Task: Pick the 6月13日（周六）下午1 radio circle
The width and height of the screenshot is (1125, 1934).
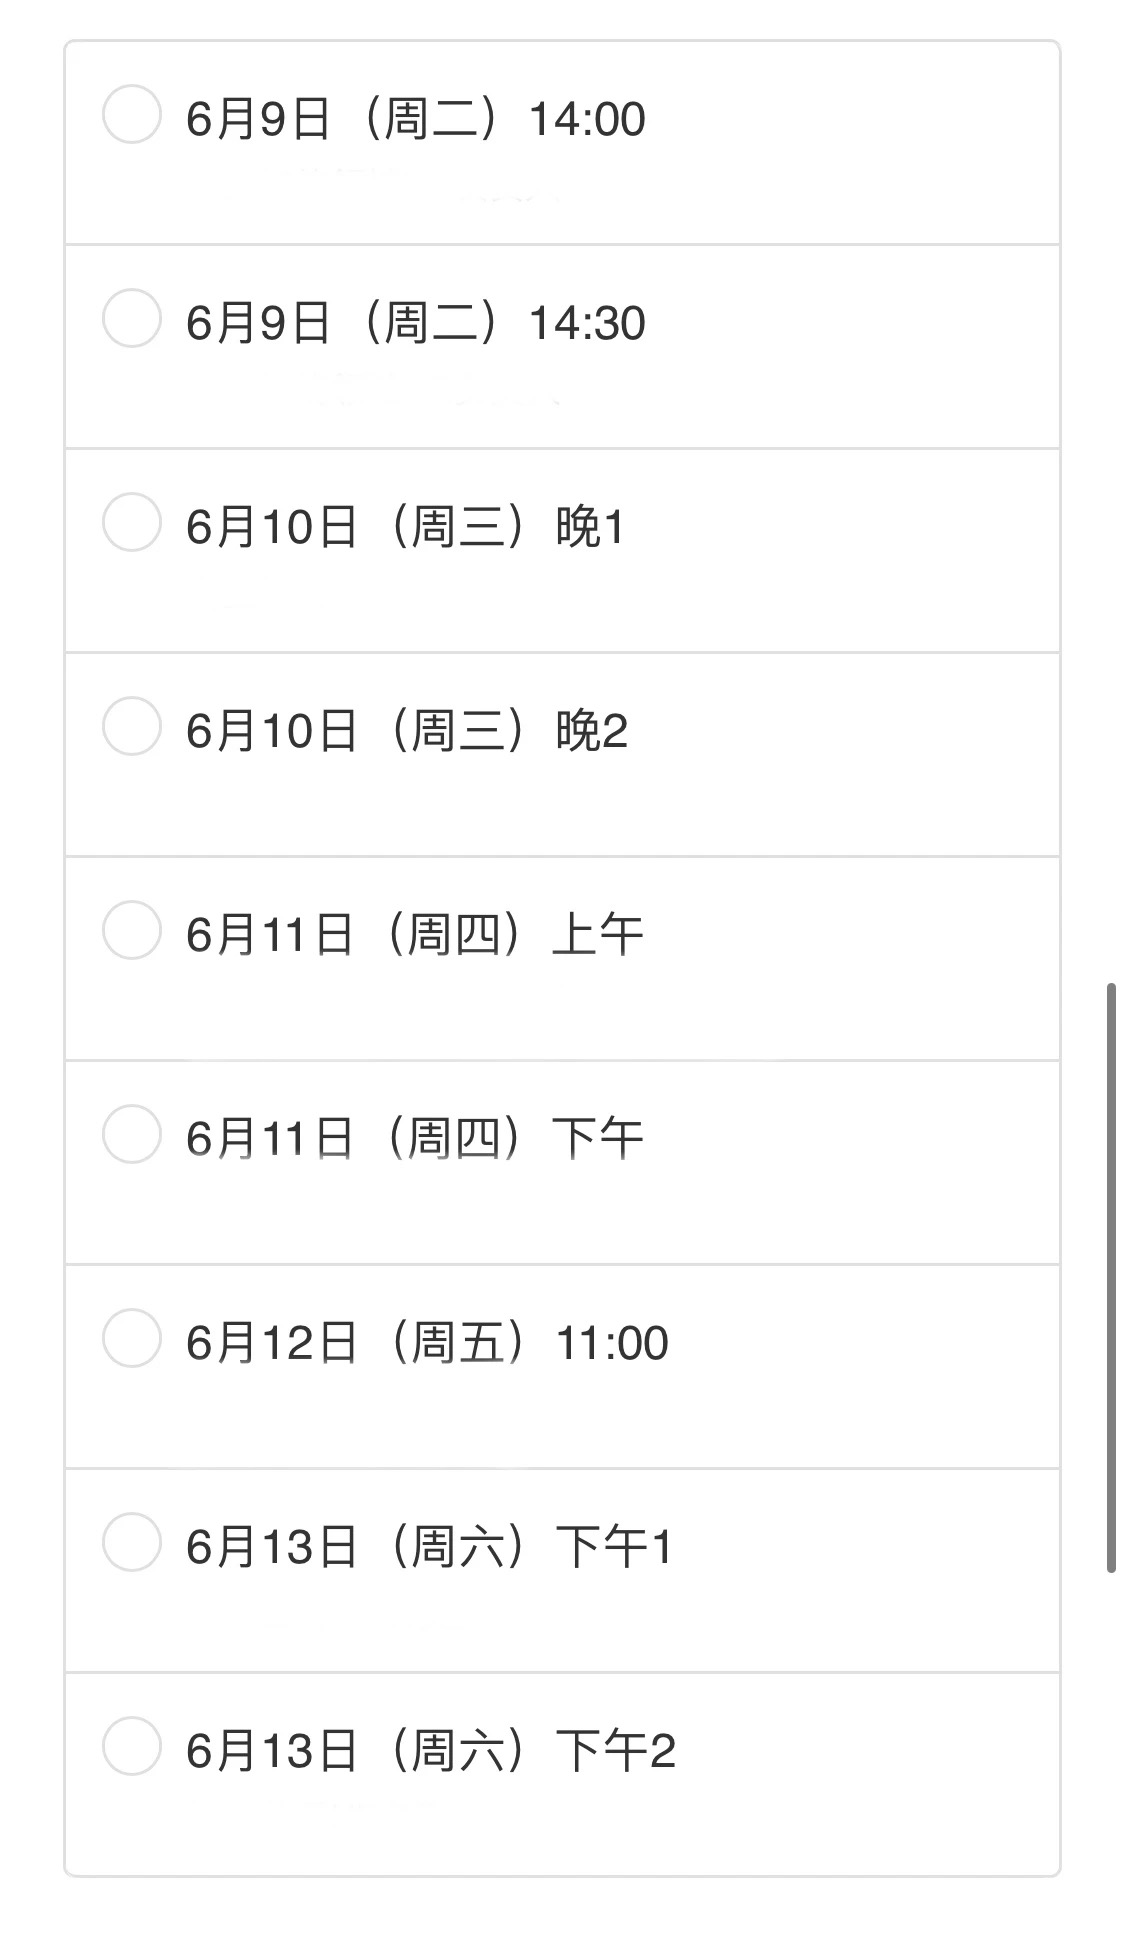Action: (132, 1543)
